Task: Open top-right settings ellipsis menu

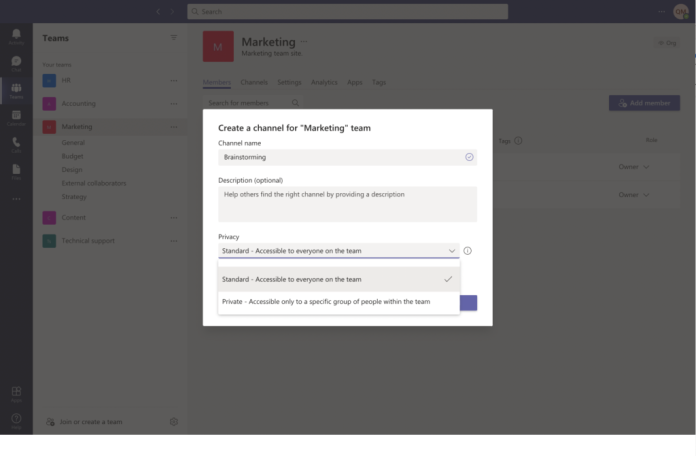Action: pos(661,12)
